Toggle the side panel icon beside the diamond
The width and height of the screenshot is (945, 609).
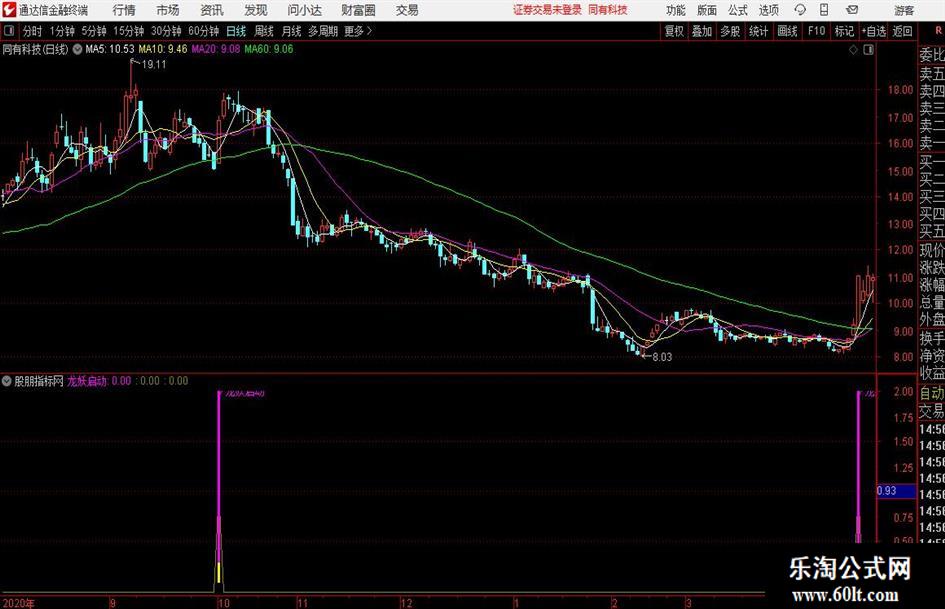coord(868,50)
